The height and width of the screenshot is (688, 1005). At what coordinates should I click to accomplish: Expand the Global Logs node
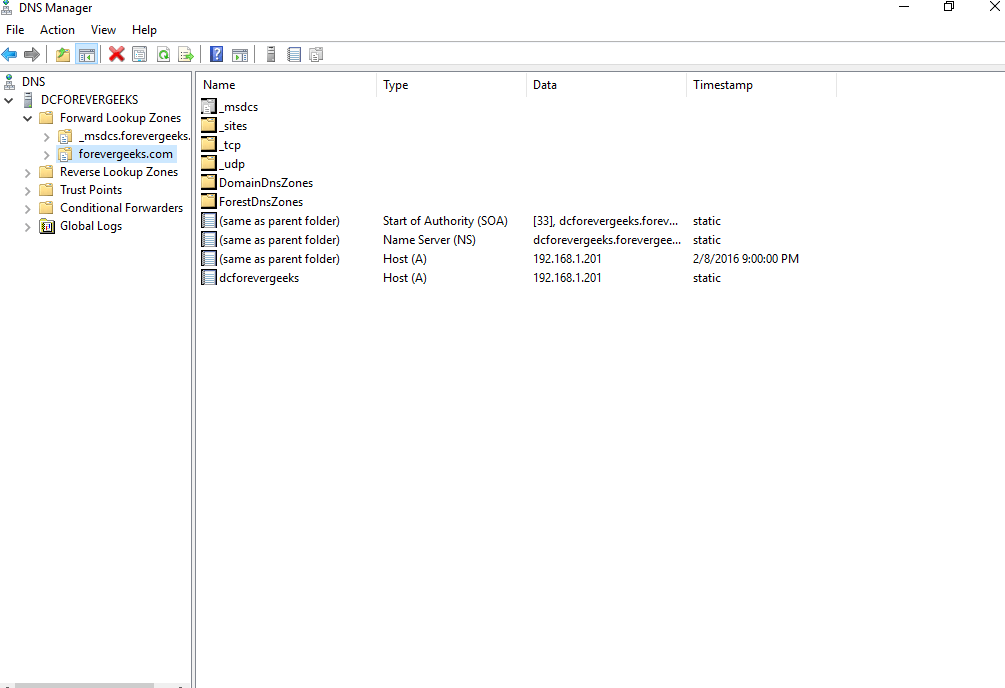28,226
